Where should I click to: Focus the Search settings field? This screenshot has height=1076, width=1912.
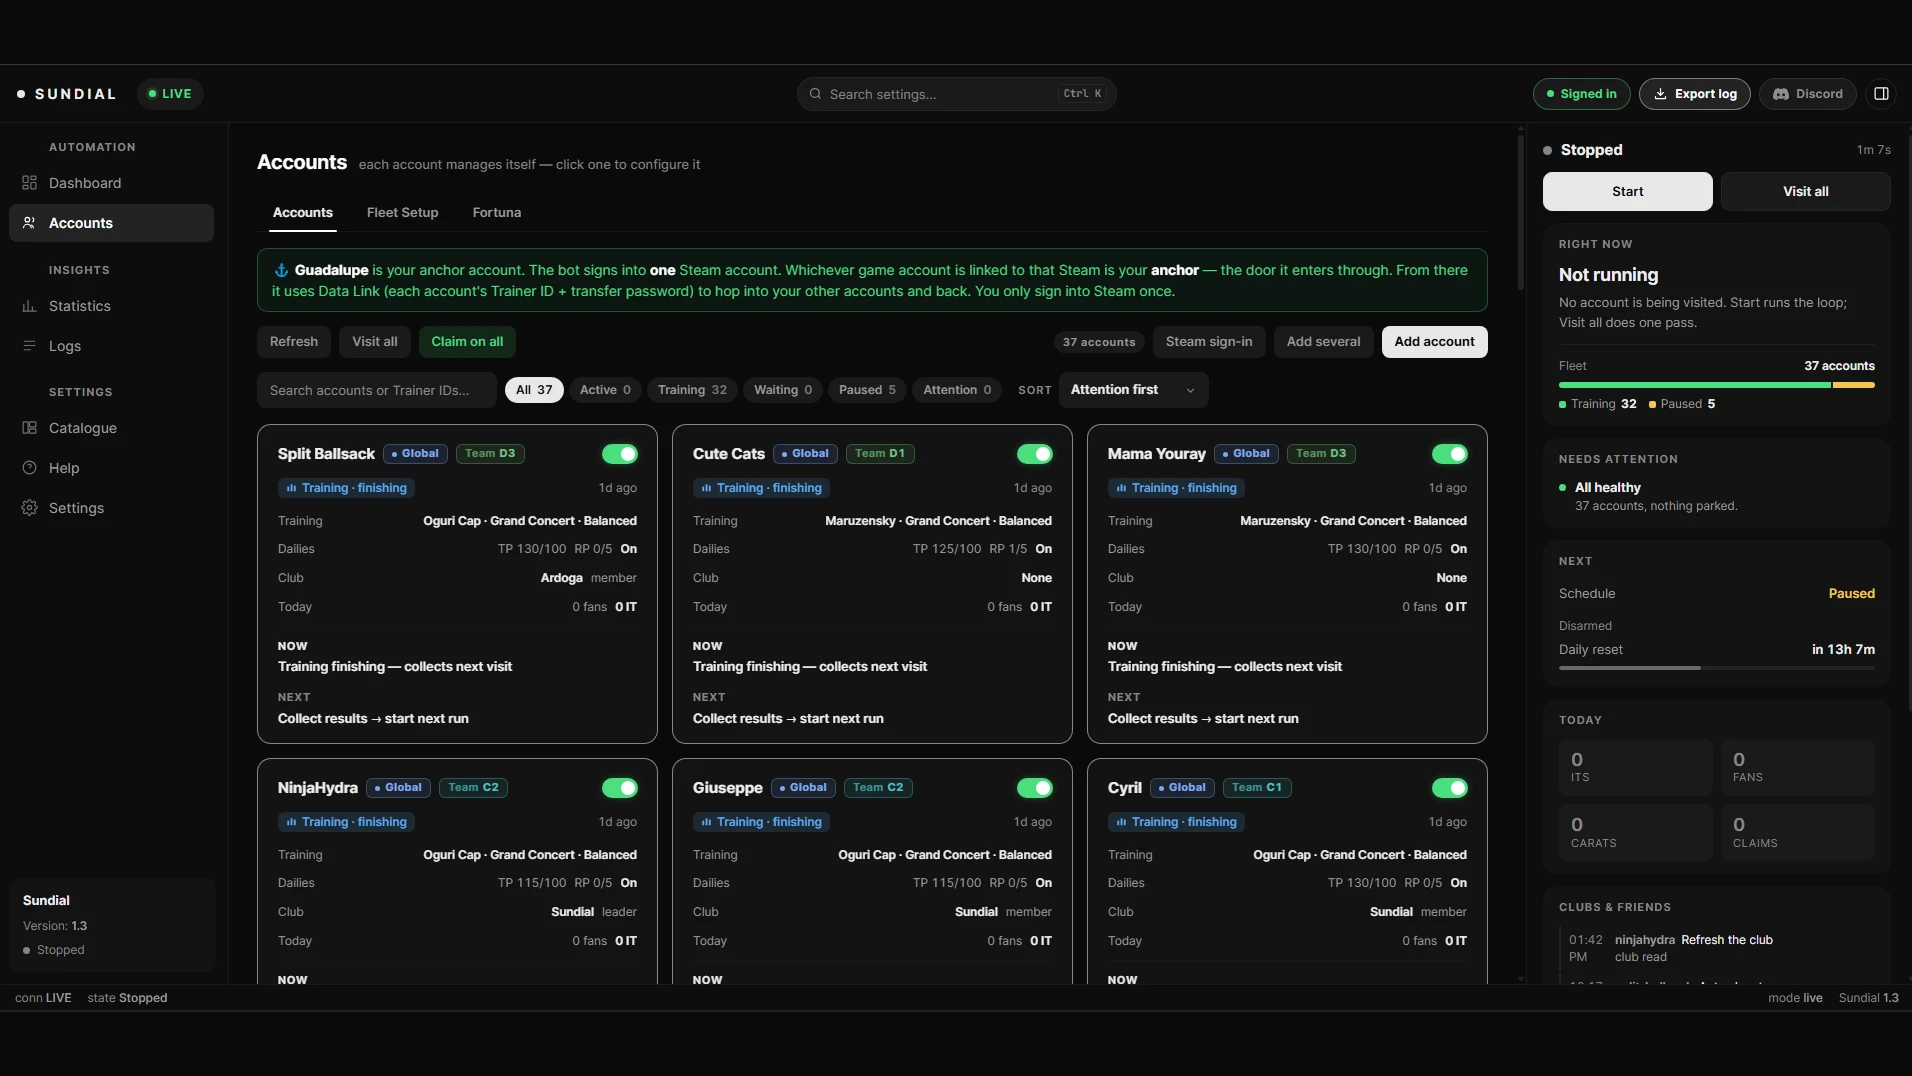pyautogui.click(x=956, y=94)
